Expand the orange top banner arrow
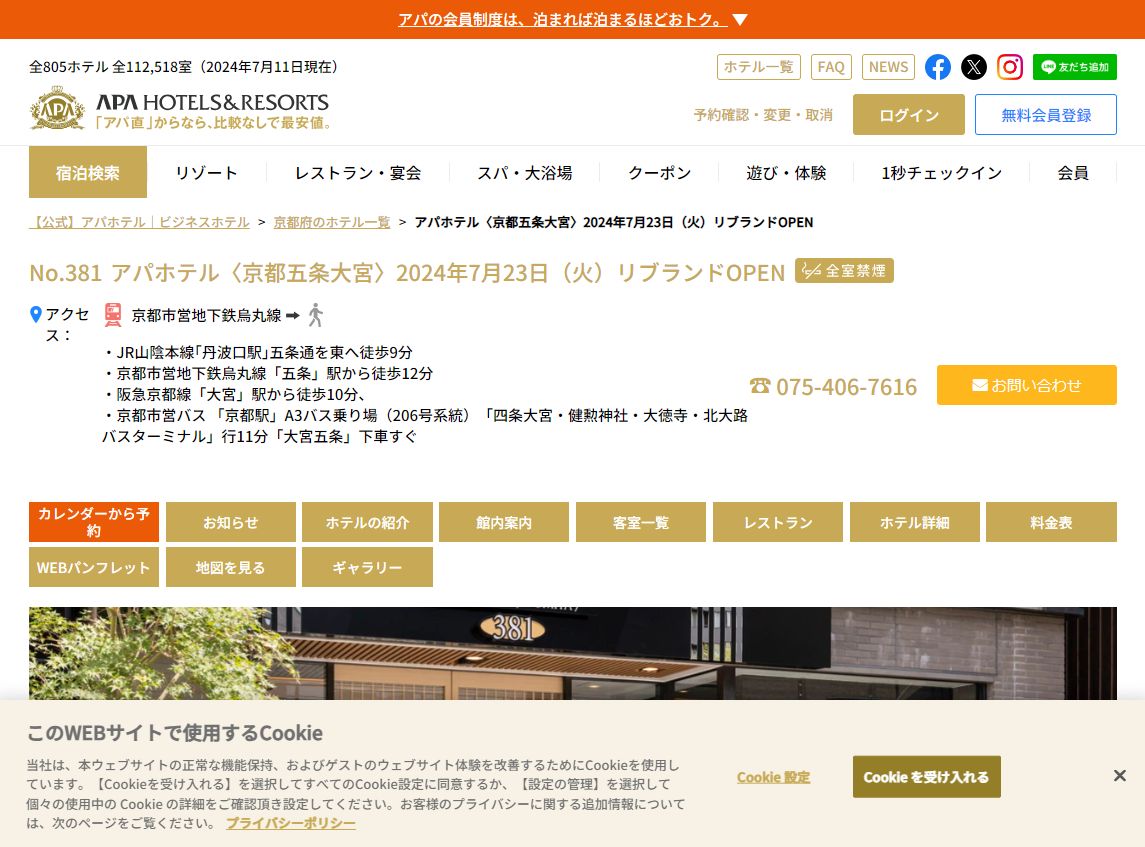Image resolution: width=1145 pixels, height=847 pixels. tap(740, 20)
